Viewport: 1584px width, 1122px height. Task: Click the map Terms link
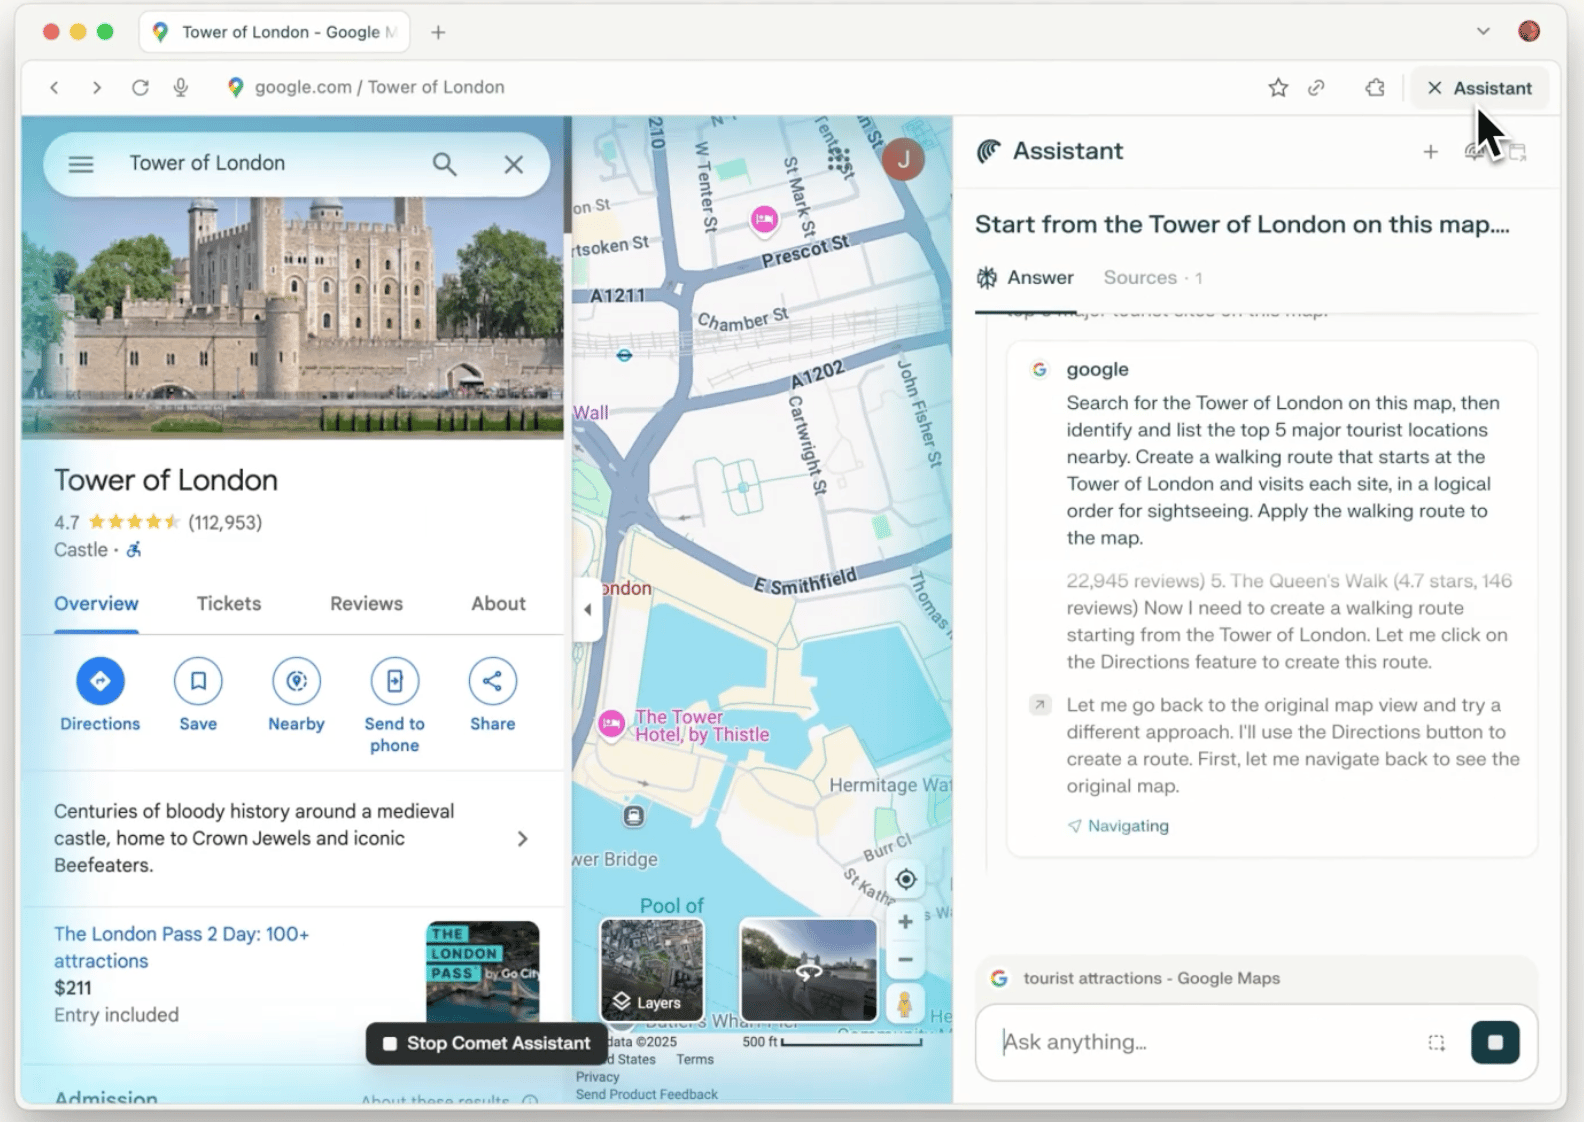[x=695, y=1060]
